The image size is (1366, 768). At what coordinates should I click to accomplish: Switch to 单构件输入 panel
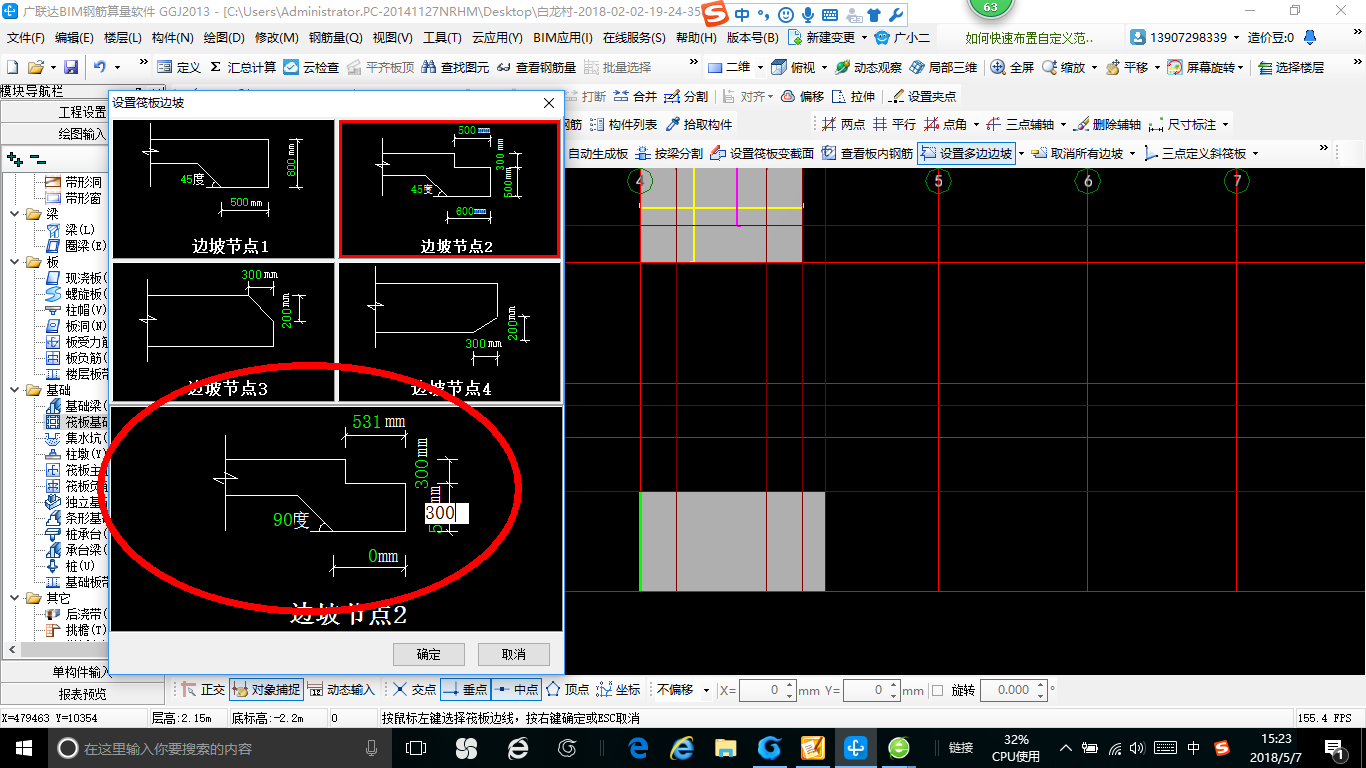pyautogui.click(x=83, y=671)
